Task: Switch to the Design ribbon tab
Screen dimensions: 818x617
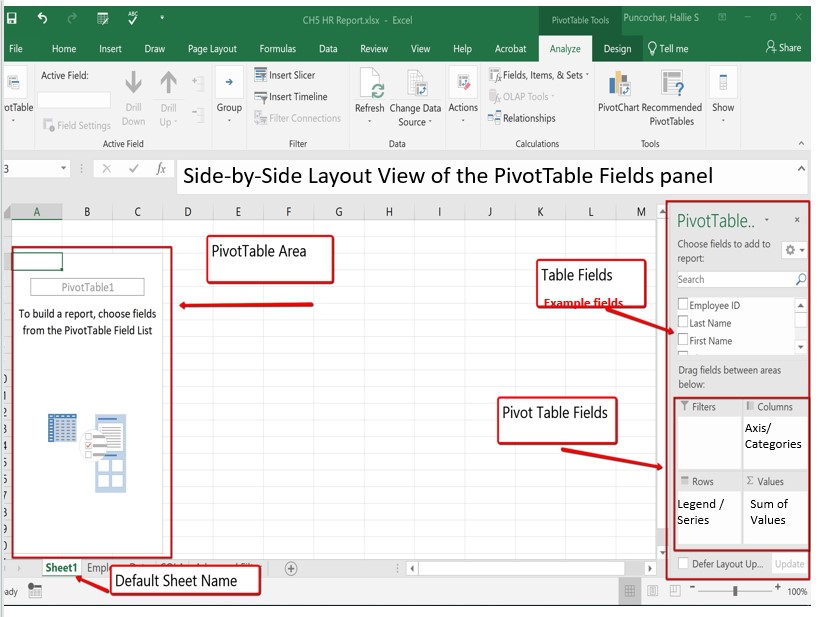Action: [x=618, y=48]
